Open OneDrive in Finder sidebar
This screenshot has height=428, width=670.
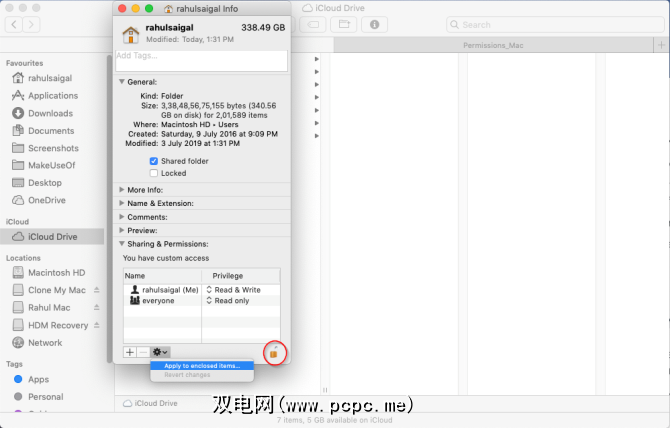click(39, 200)
